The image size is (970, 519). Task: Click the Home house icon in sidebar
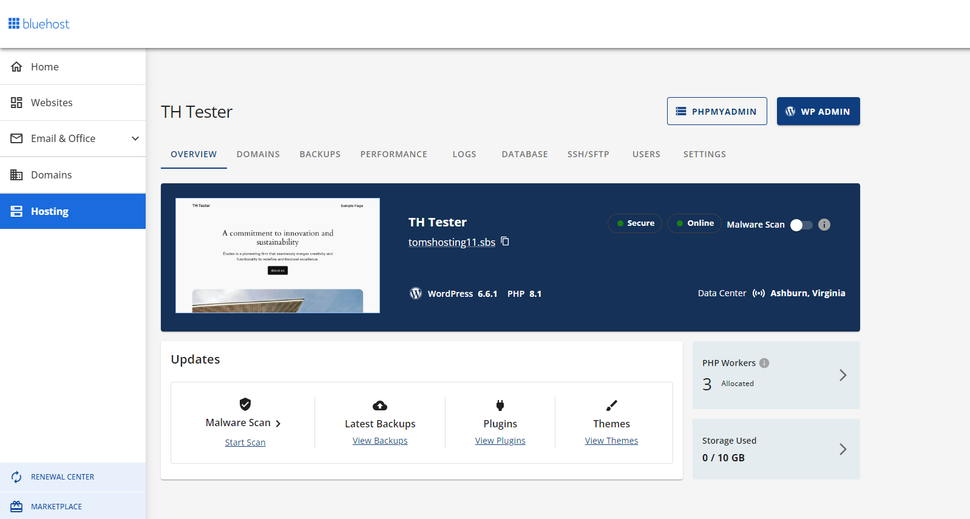17,66
